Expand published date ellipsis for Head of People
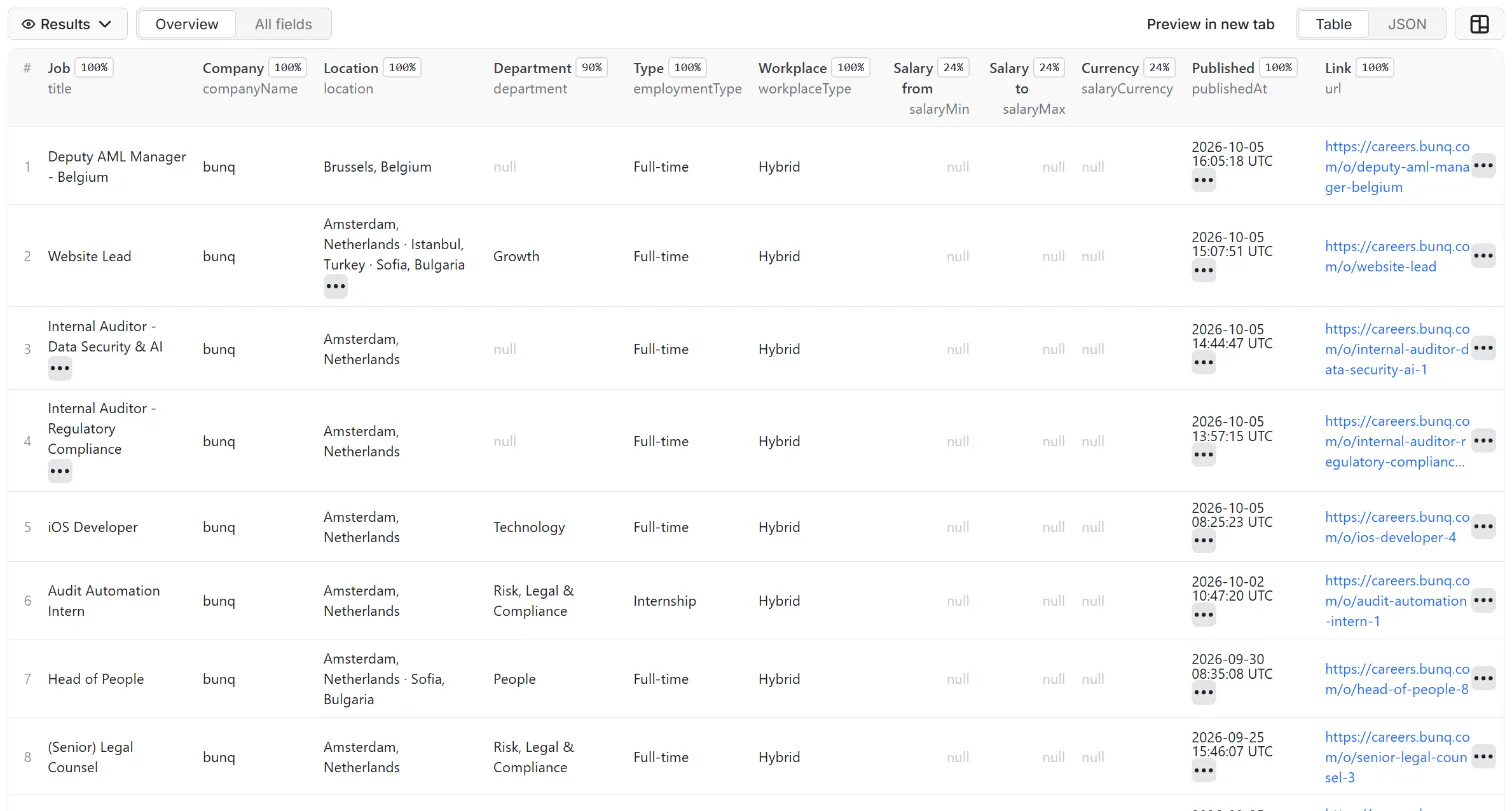1512x811 pixels. [1204, 693]
